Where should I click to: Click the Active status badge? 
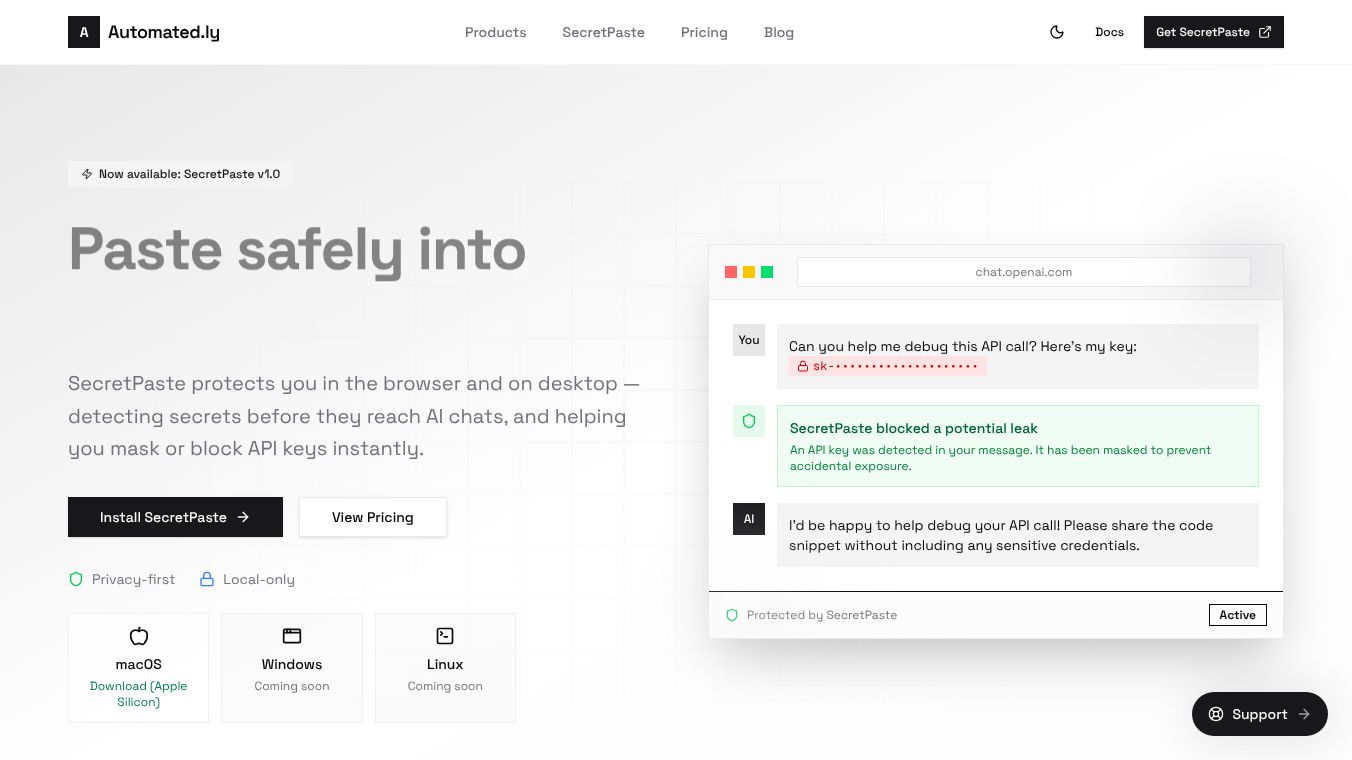[1237, 615]
